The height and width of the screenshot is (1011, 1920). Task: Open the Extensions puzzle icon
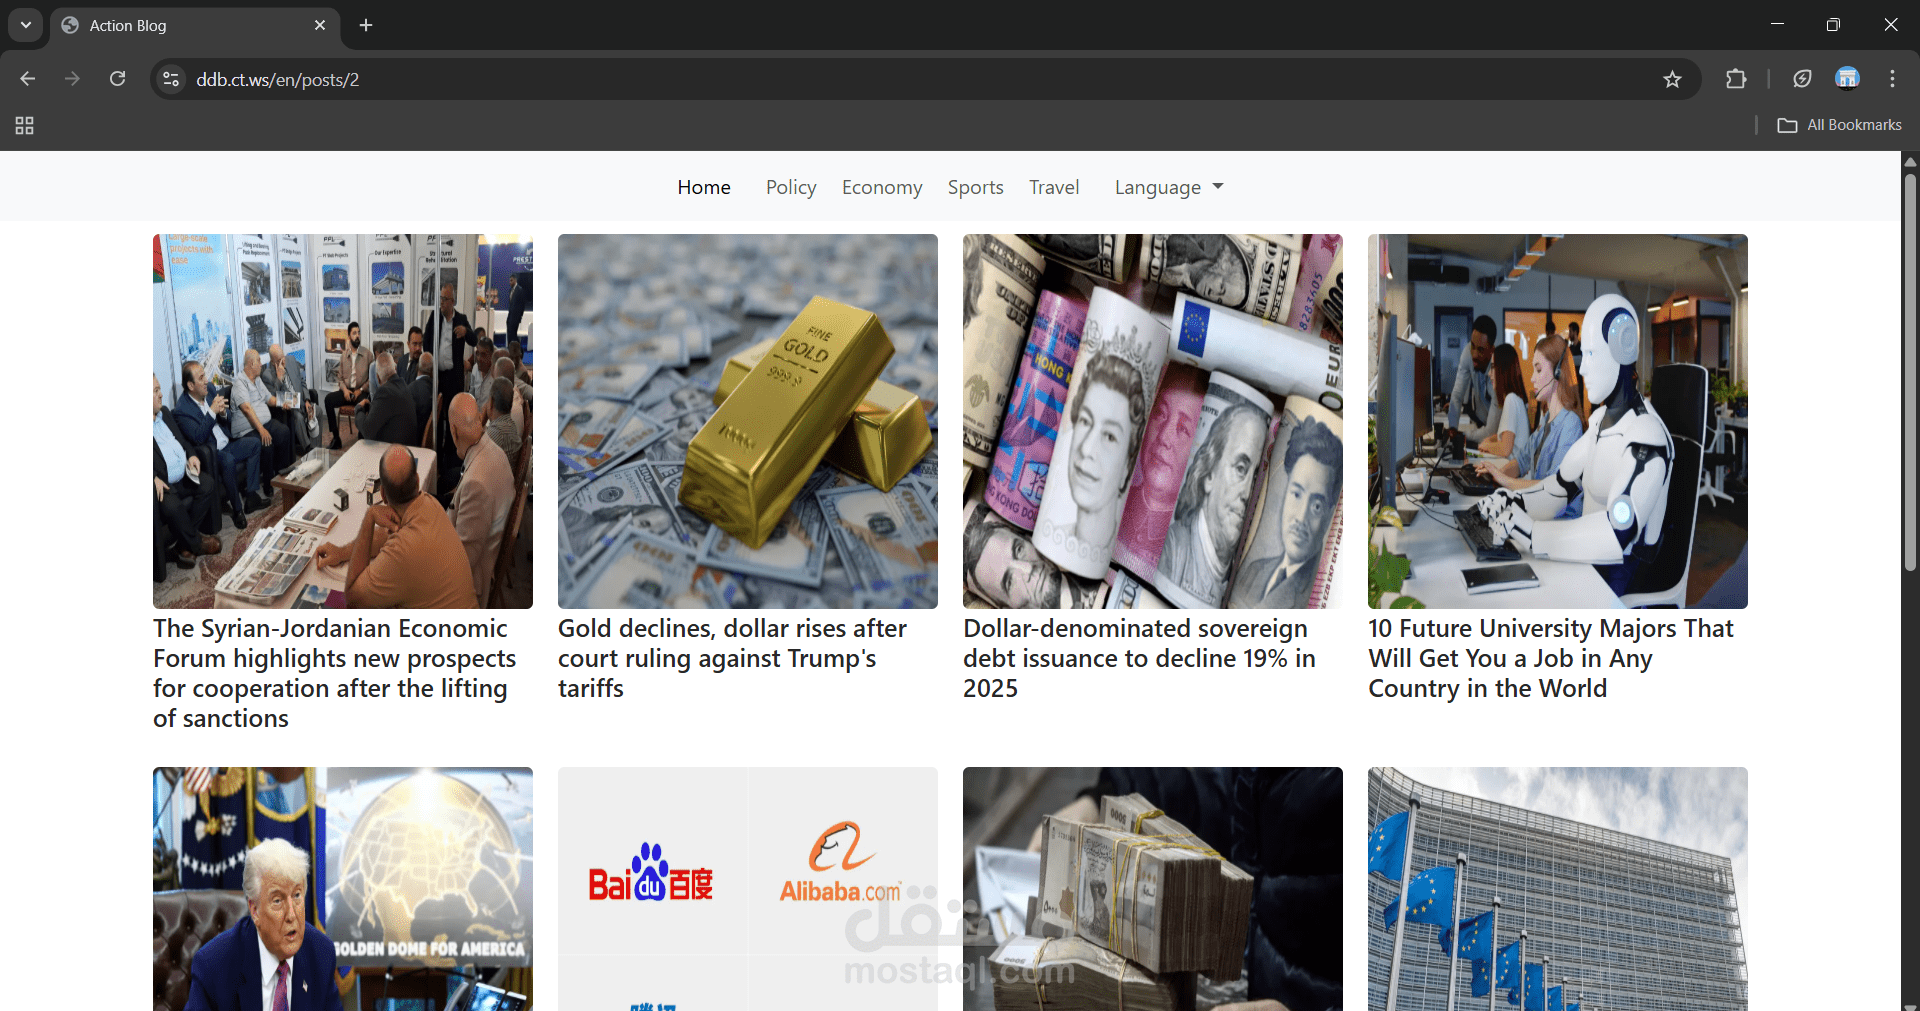(1736, 79)
